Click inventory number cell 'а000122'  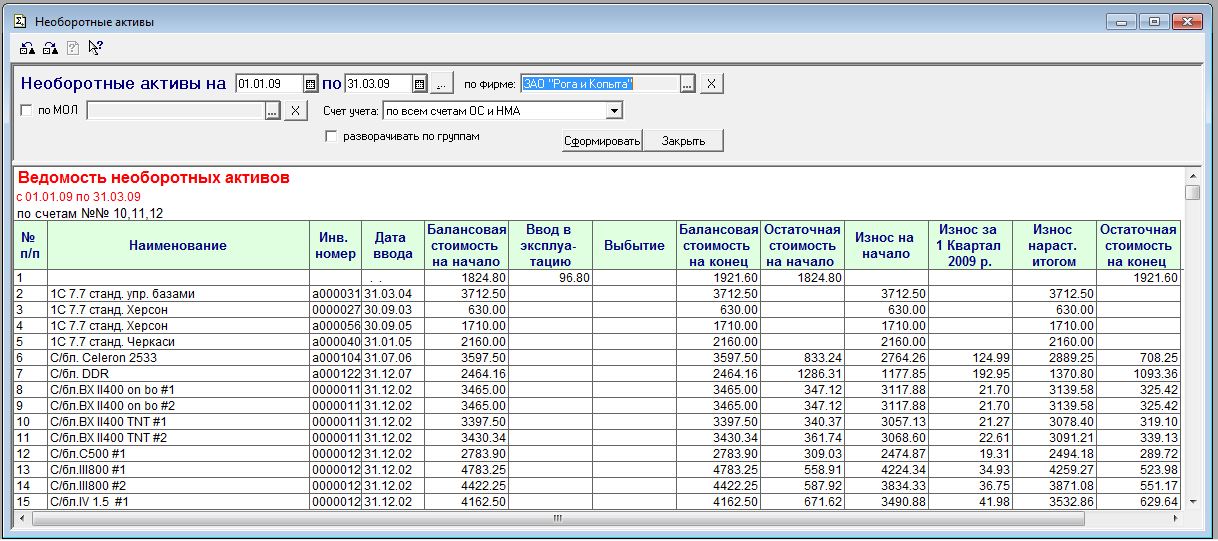(335, 373)
